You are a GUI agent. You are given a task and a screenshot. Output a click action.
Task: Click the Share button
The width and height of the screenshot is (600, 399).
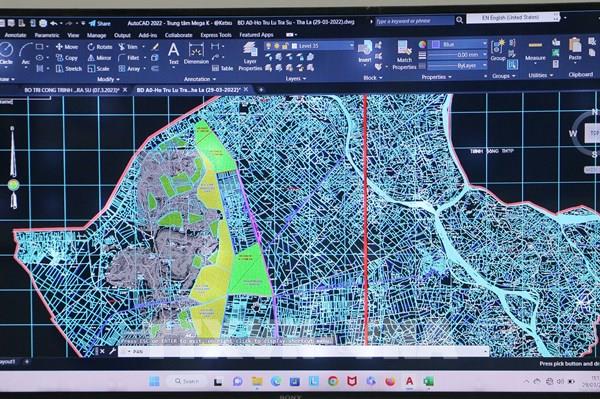[x=100, y=23]
